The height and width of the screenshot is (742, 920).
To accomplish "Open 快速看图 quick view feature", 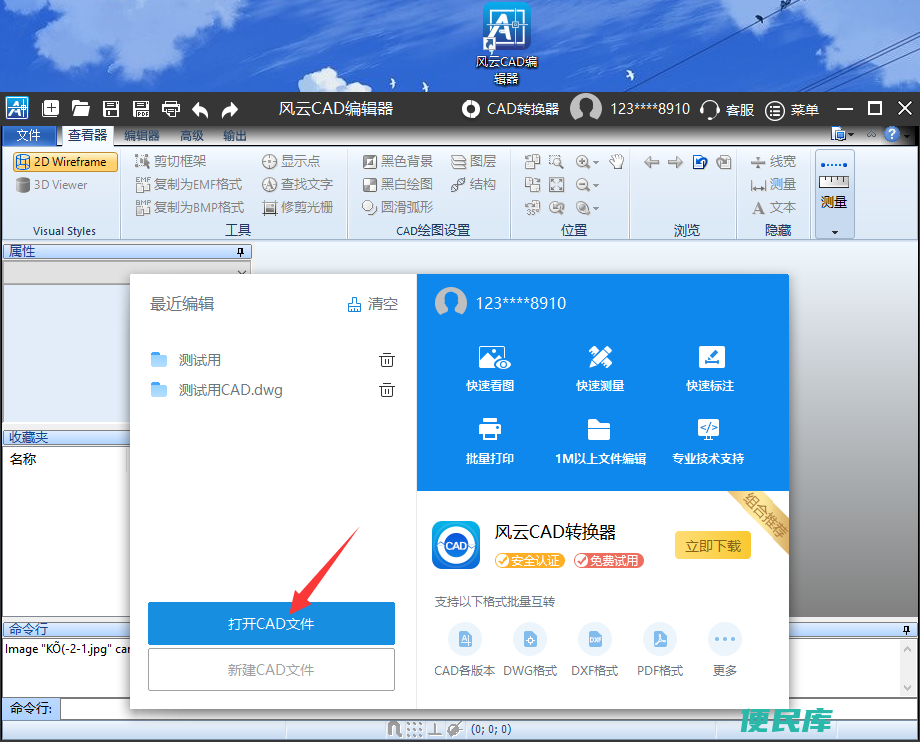I will pyautogui.click(x=490, y=368).
